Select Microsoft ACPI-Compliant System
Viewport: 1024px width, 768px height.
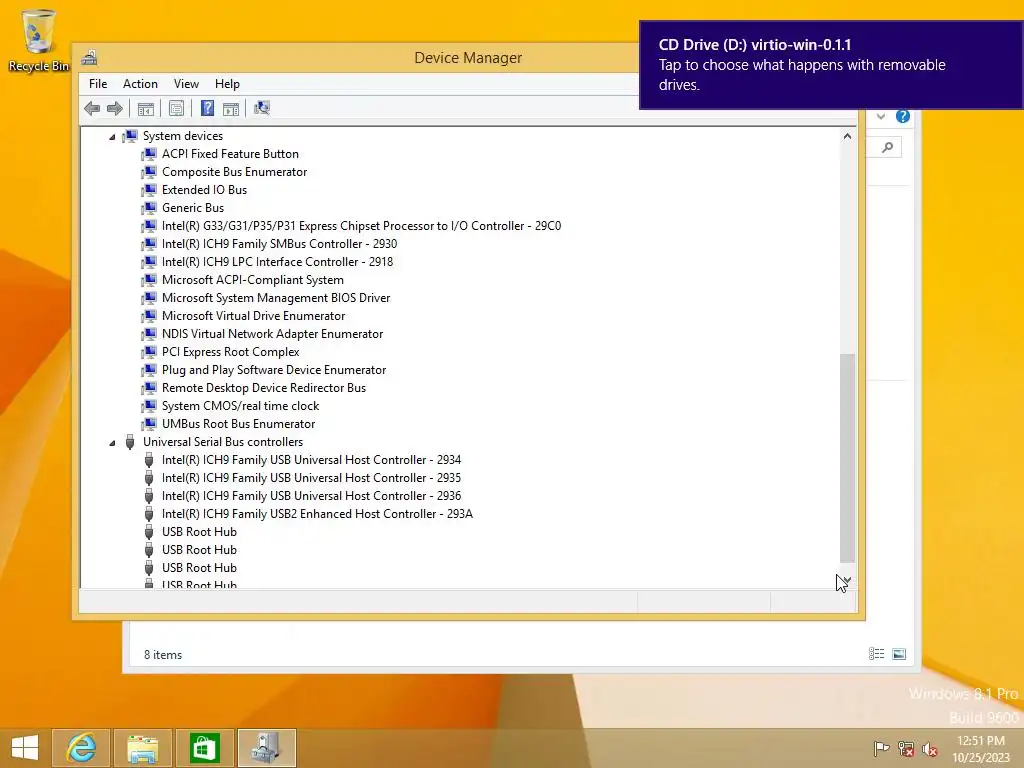[x=253, y=280]
